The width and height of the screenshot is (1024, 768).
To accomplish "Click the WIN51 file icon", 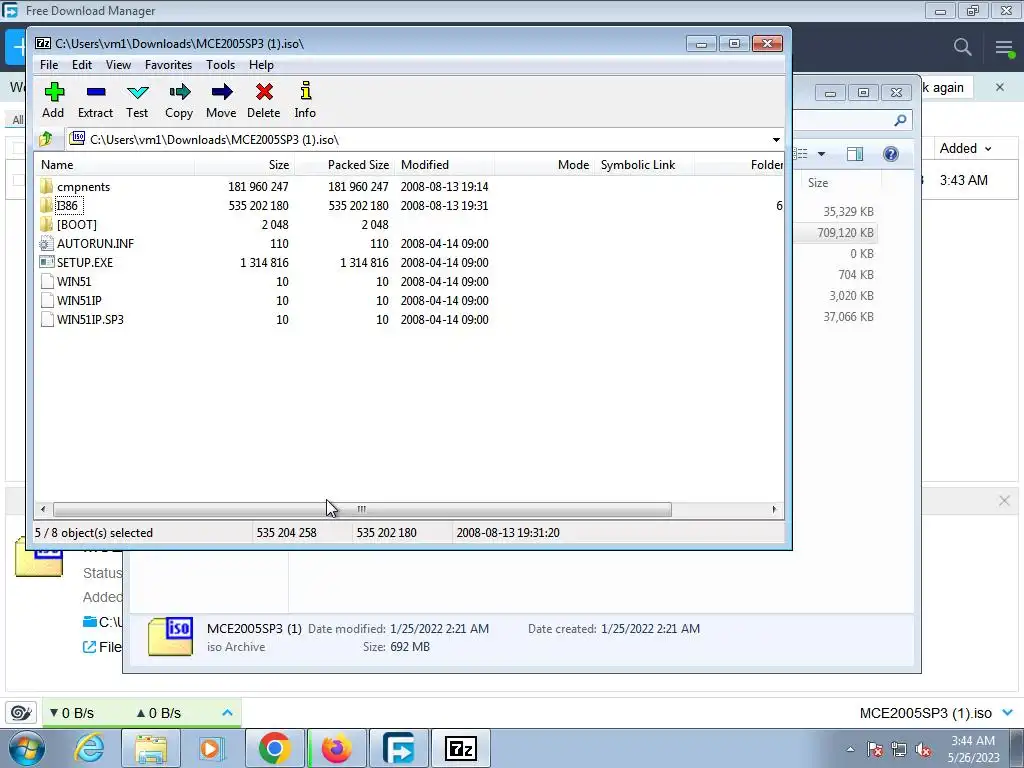I will [x=46, y=281].
